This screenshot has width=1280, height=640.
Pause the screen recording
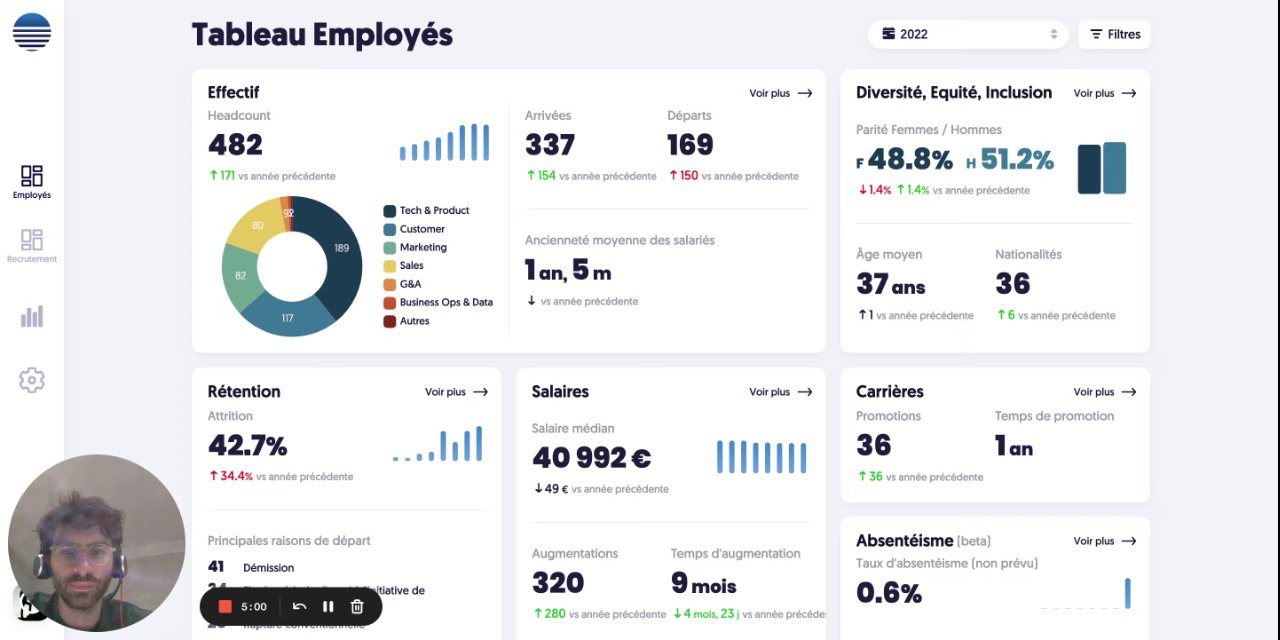pyautogui.click(x=328, y=606)
